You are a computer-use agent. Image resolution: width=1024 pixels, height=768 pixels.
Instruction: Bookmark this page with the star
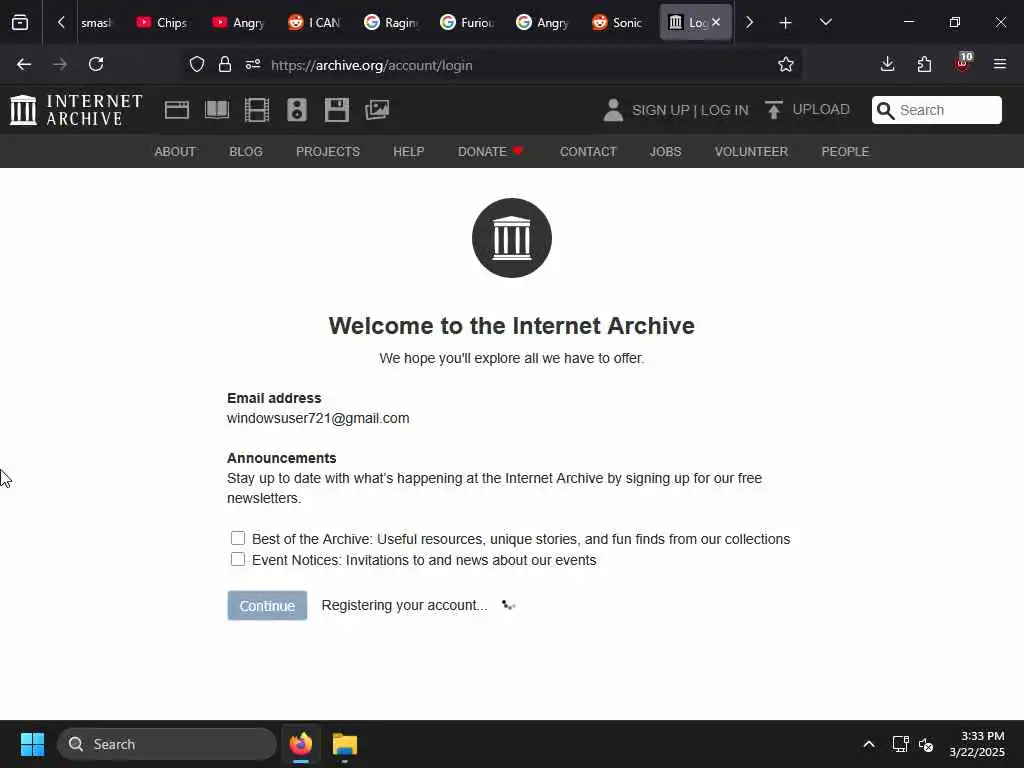pyautogui.click(x=786, y=64)
